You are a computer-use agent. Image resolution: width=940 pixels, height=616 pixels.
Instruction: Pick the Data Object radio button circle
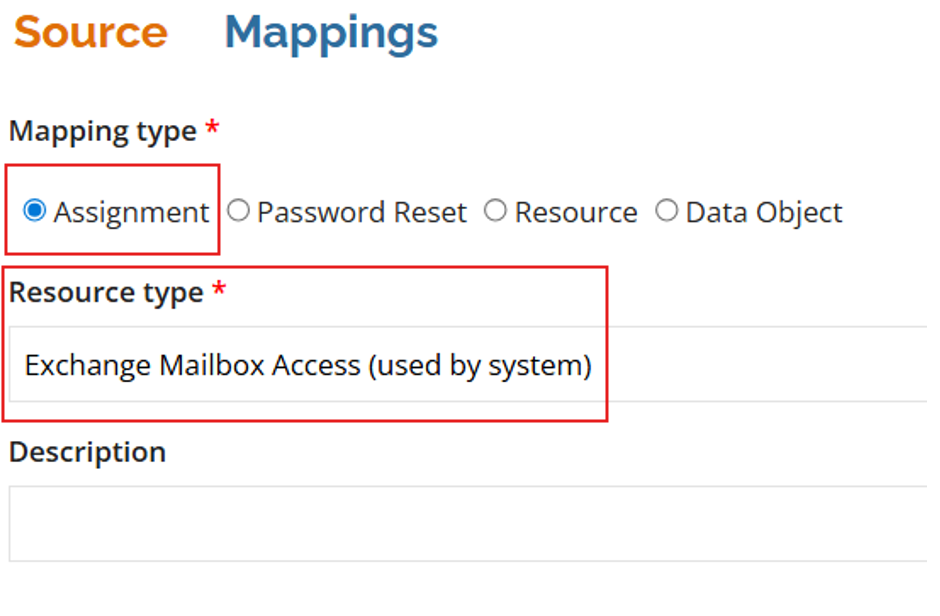[667, 211]
